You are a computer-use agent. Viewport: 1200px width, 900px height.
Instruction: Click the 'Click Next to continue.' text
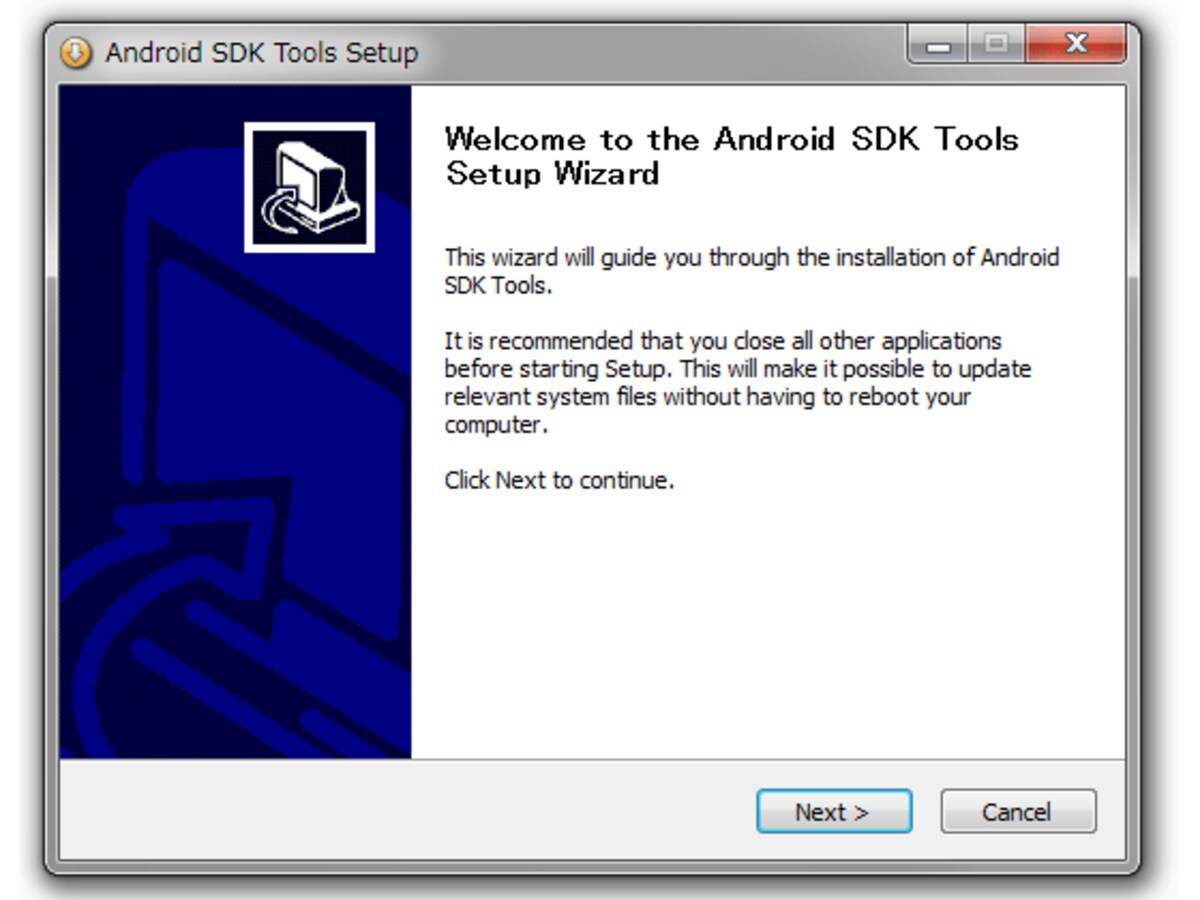click(x=559, y=480)
